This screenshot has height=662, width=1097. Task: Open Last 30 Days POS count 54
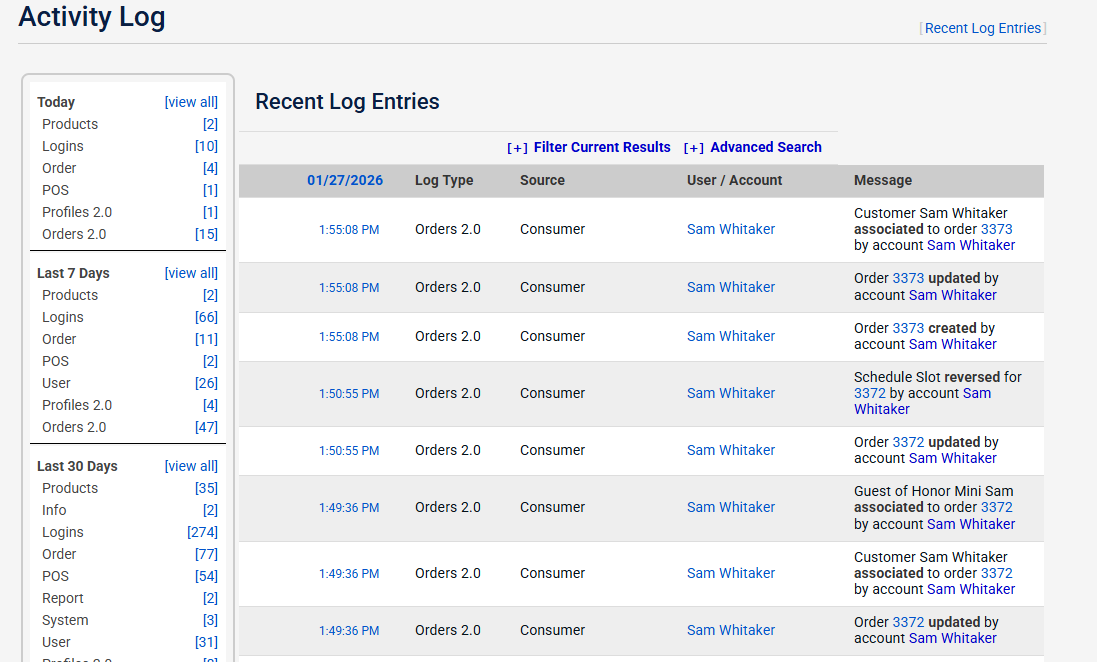pos(206,576)
